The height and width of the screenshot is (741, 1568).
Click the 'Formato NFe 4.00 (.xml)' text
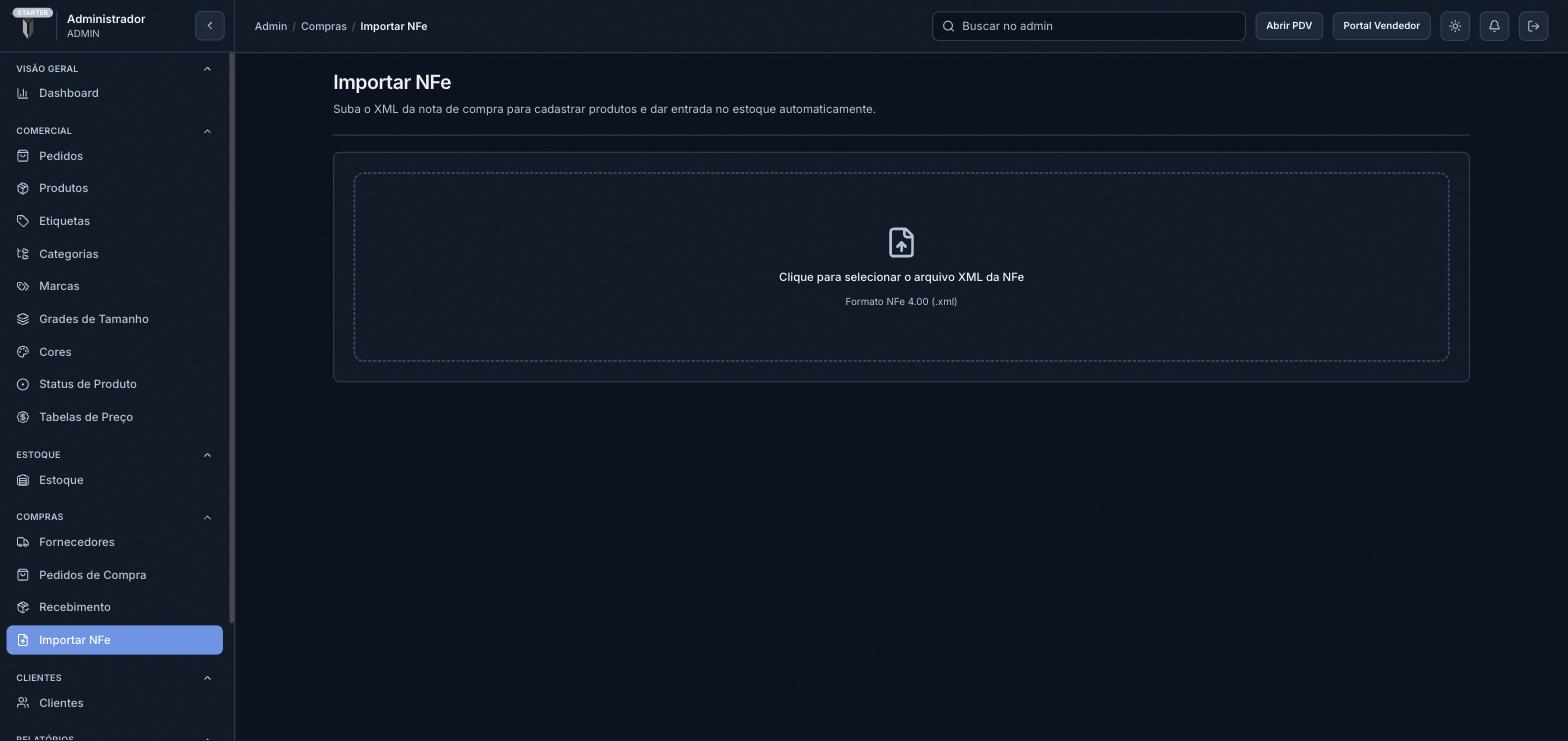(x=901, y=302)
